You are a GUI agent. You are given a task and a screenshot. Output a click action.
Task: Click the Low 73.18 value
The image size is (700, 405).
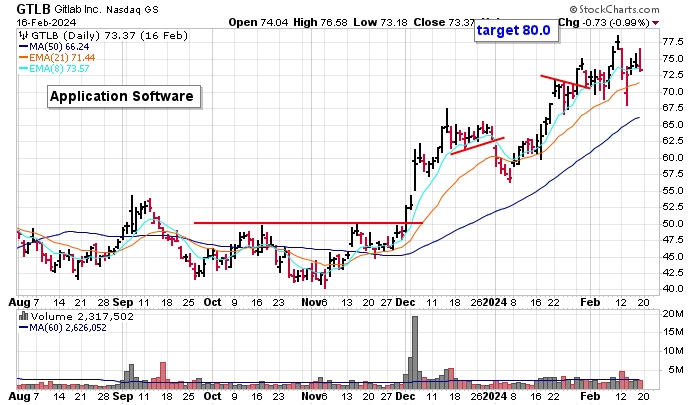(380, 22)
